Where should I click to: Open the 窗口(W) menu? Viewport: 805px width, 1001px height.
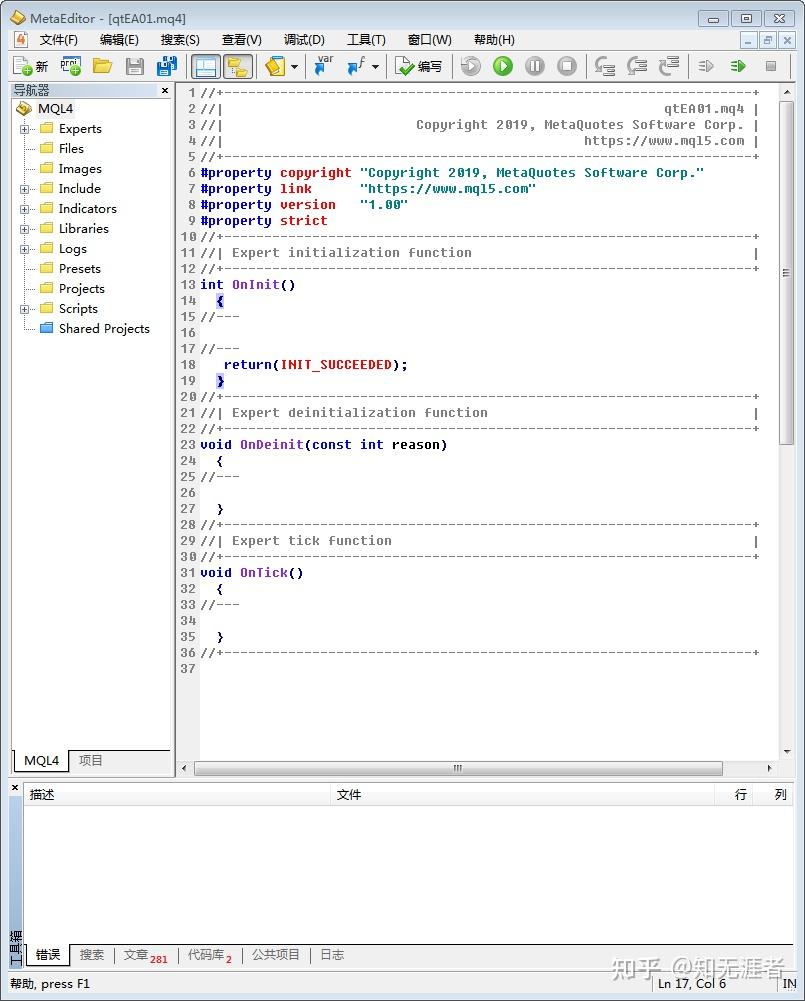click(x=429, y=40)
